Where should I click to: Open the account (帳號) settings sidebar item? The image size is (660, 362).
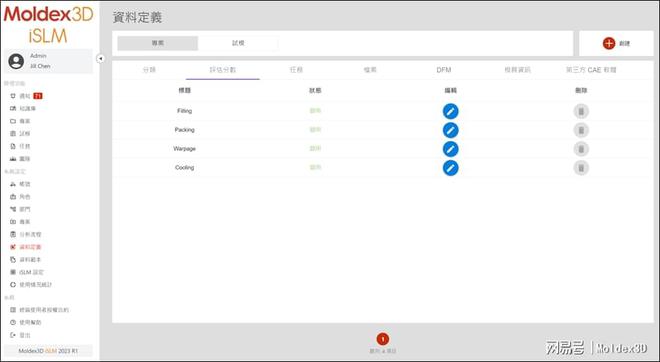pos(20,184)
